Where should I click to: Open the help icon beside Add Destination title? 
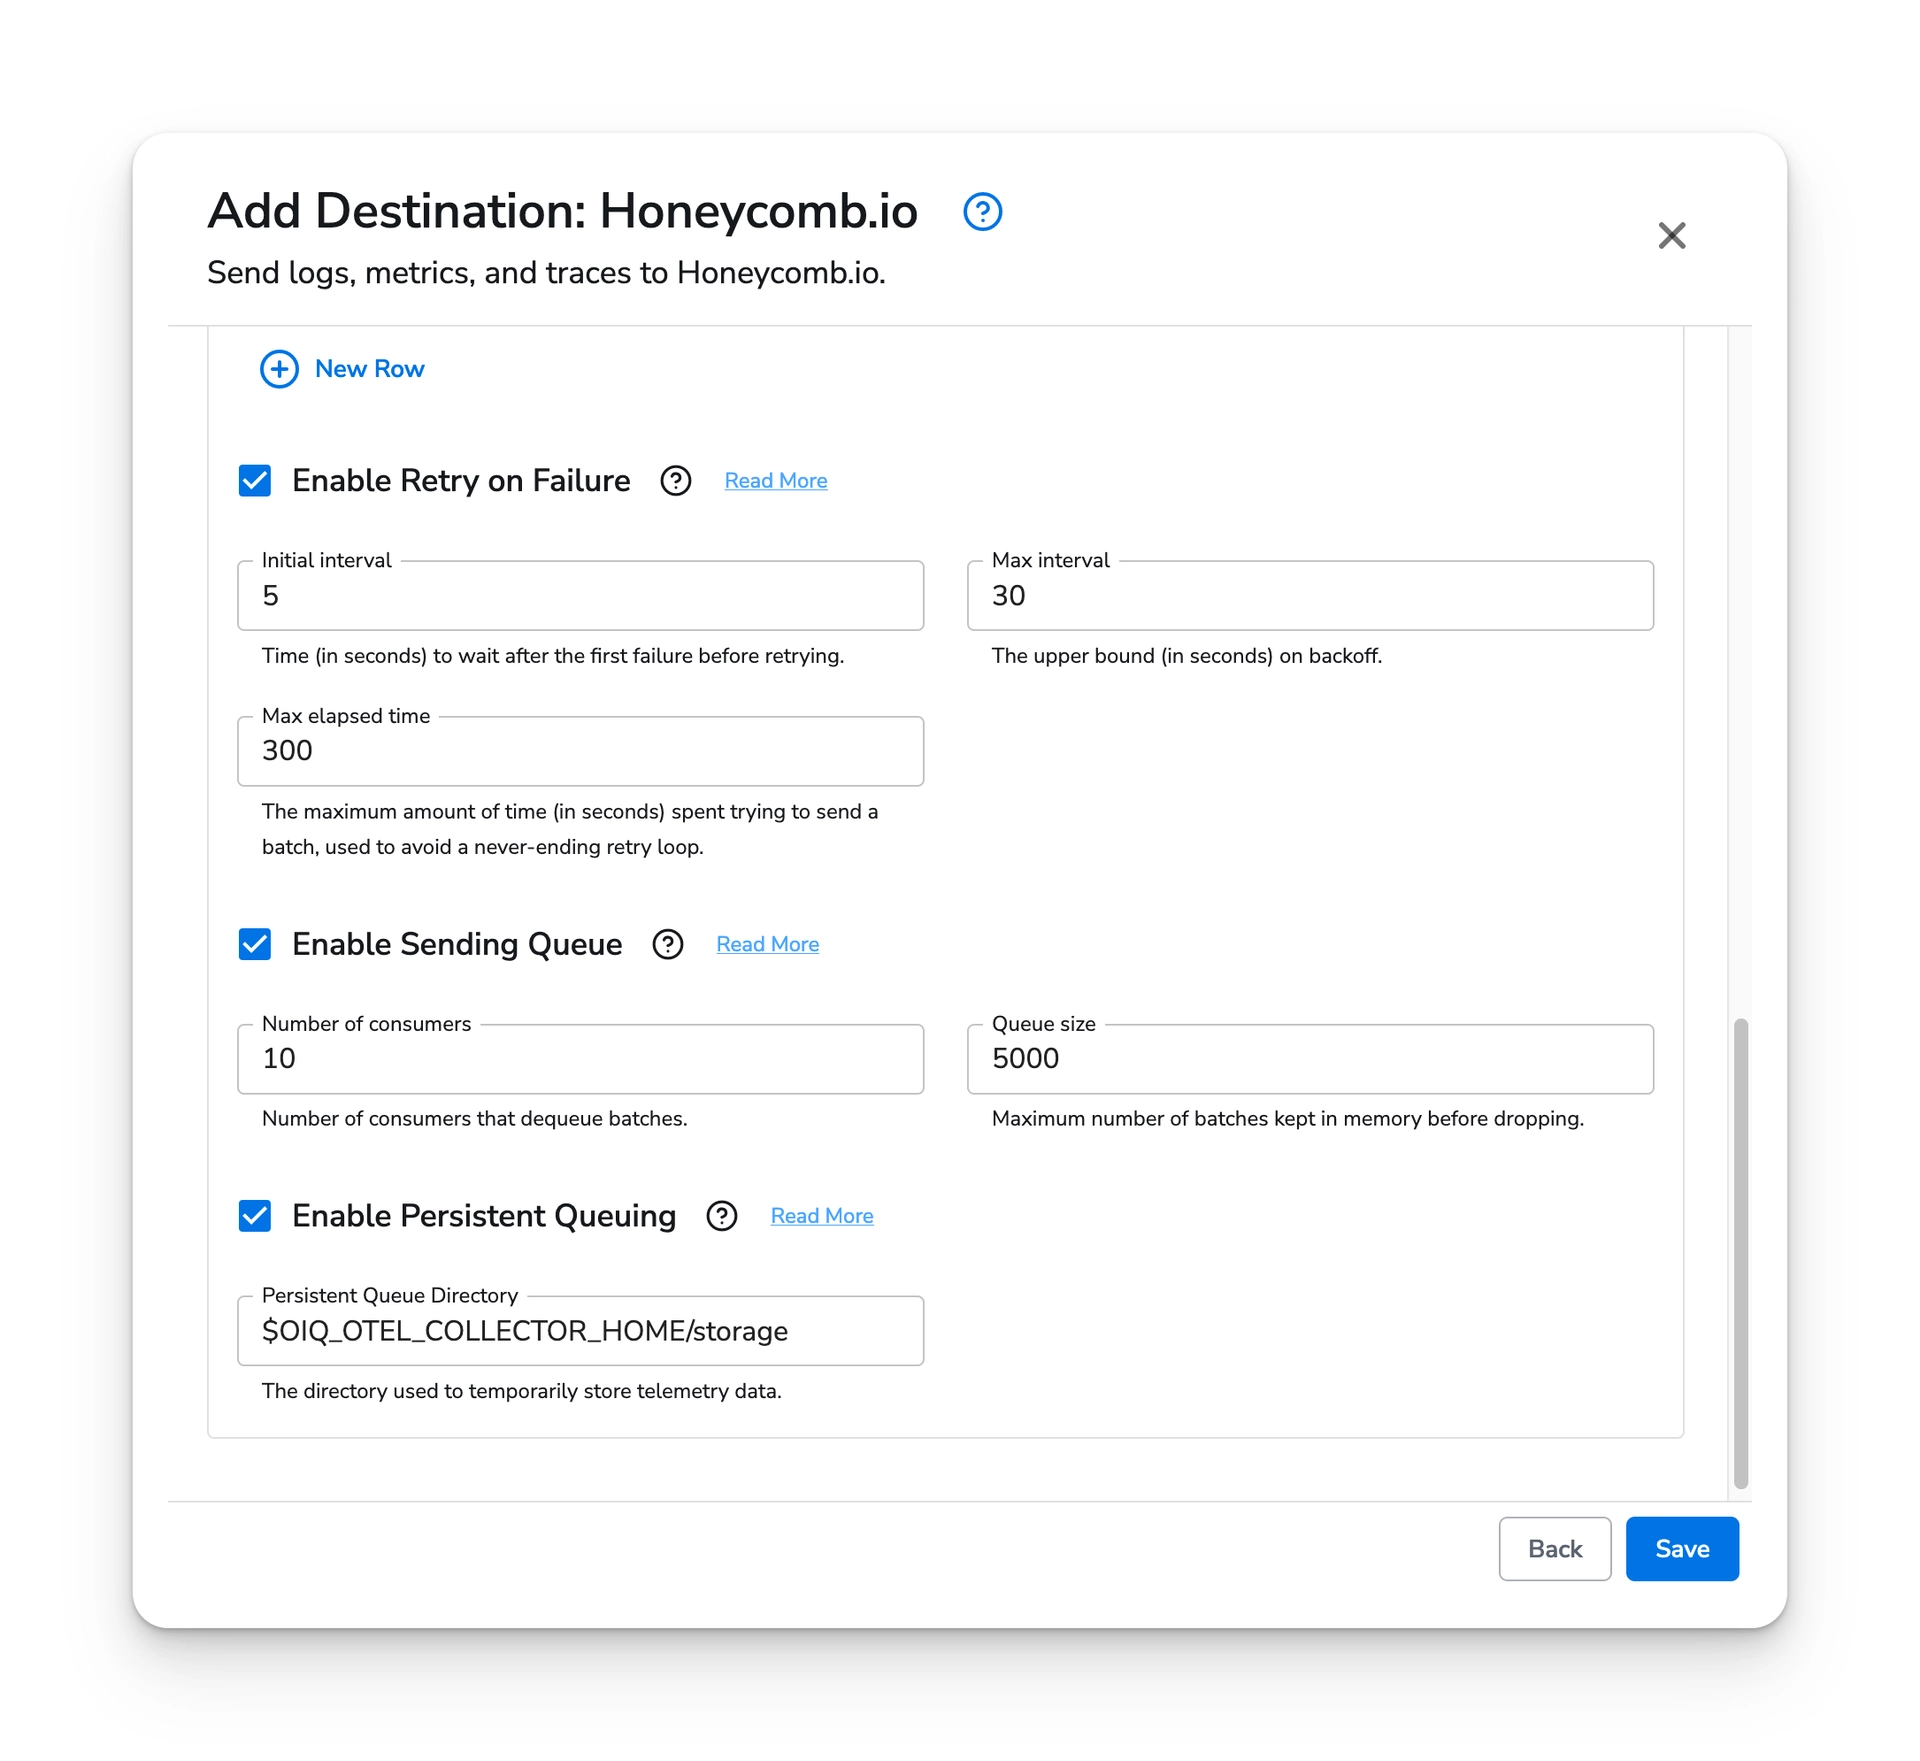(x=982, y=211)
